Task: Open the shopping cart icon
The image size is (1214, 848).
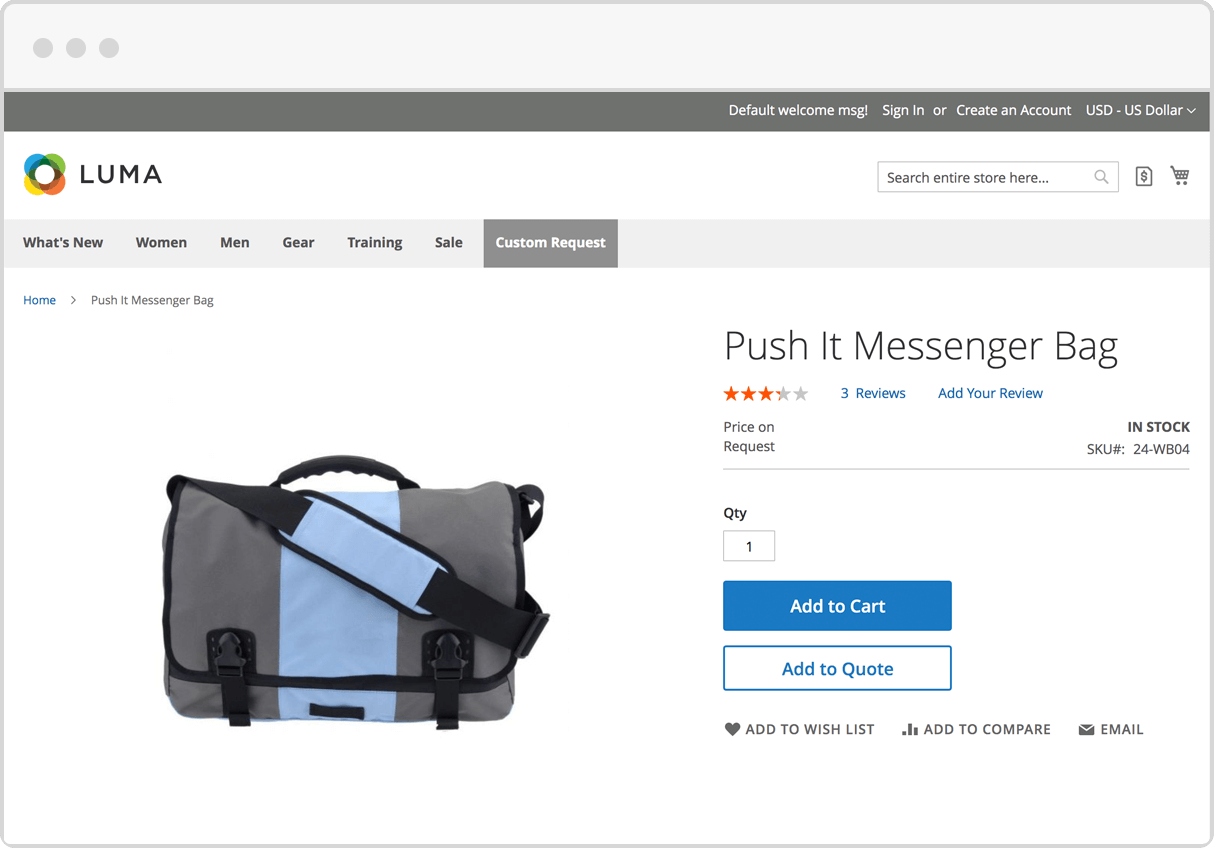Action: 1180,176
